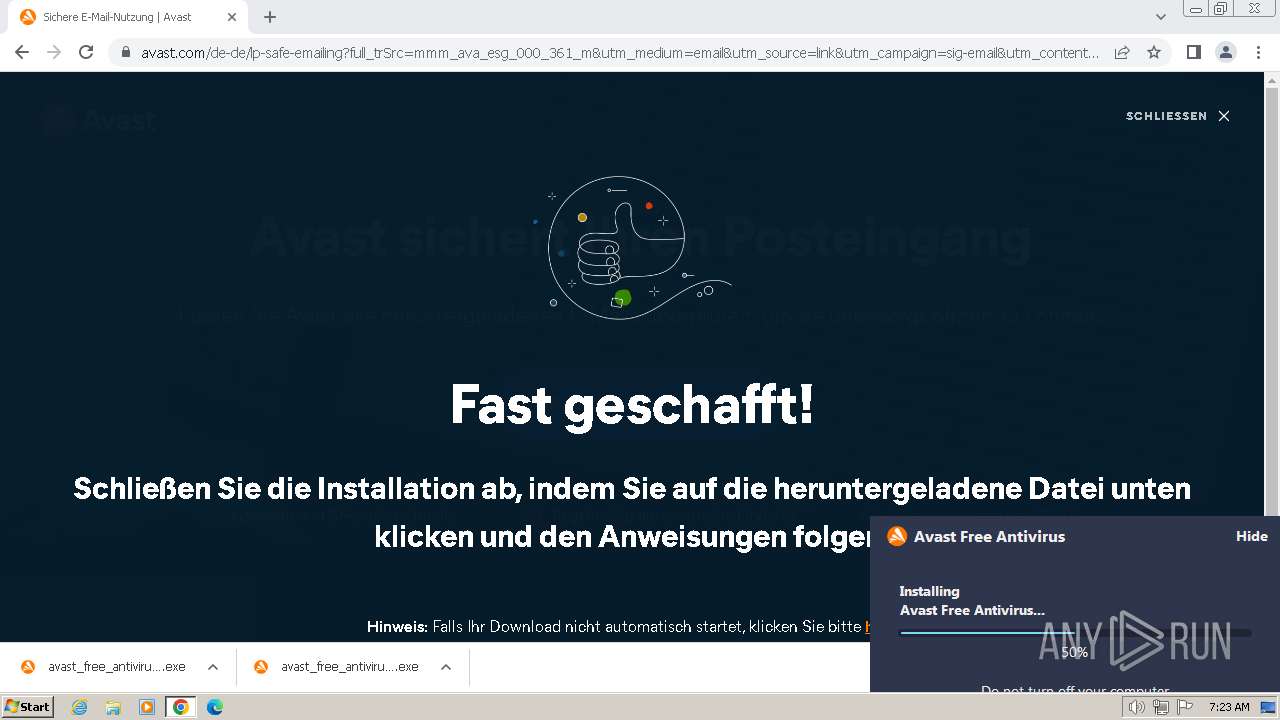Click Avast icon of second download item

point(261,667)
